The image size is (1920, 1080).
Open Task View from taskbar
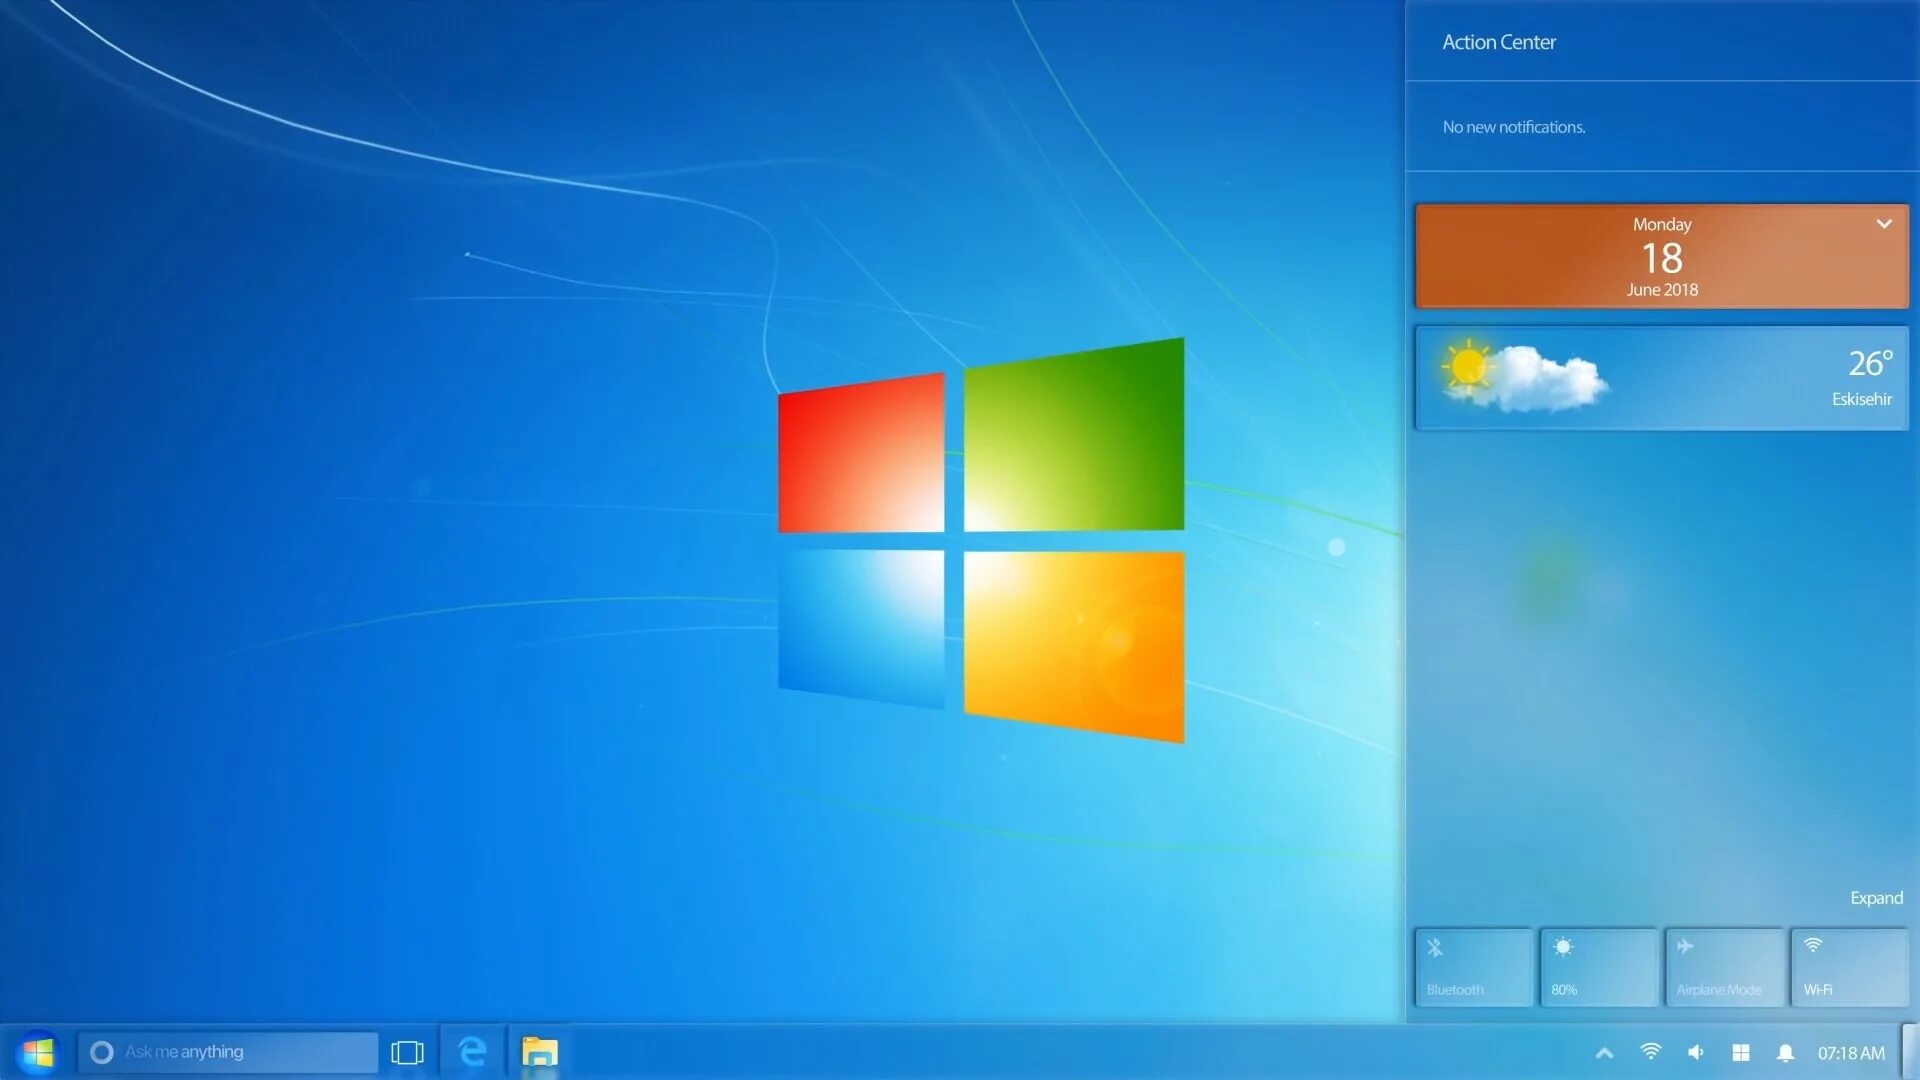point(407,1052)
